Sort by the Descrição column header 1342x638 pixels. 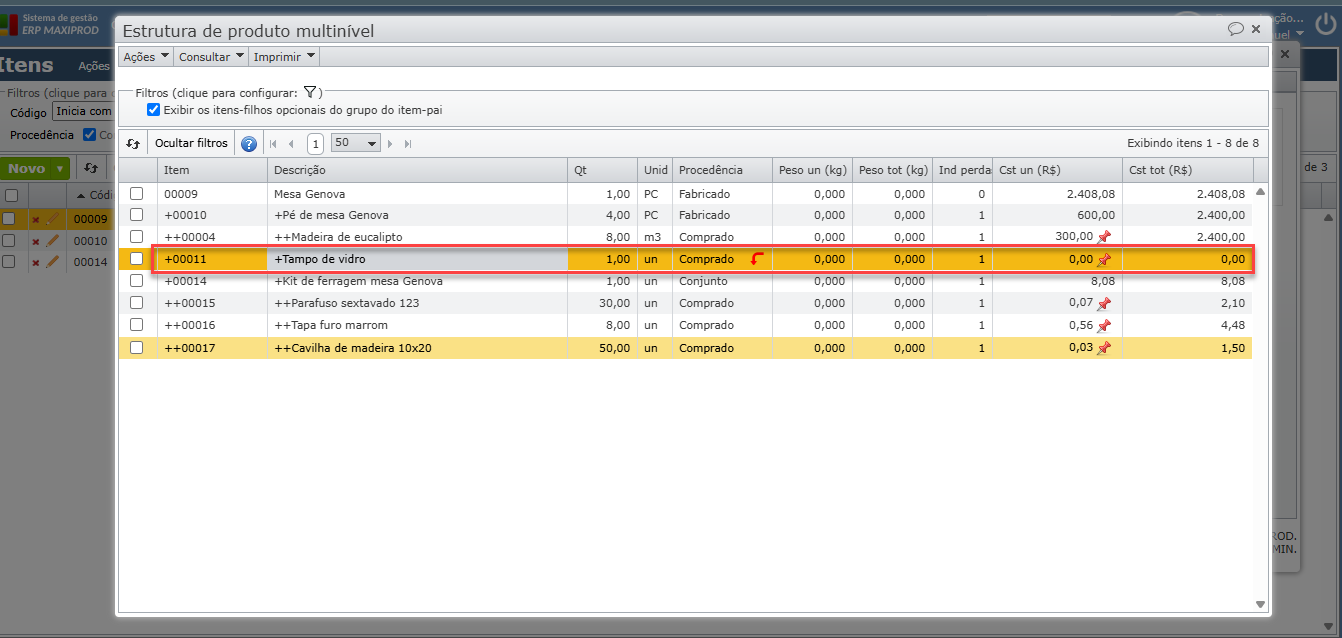[417, 170]
